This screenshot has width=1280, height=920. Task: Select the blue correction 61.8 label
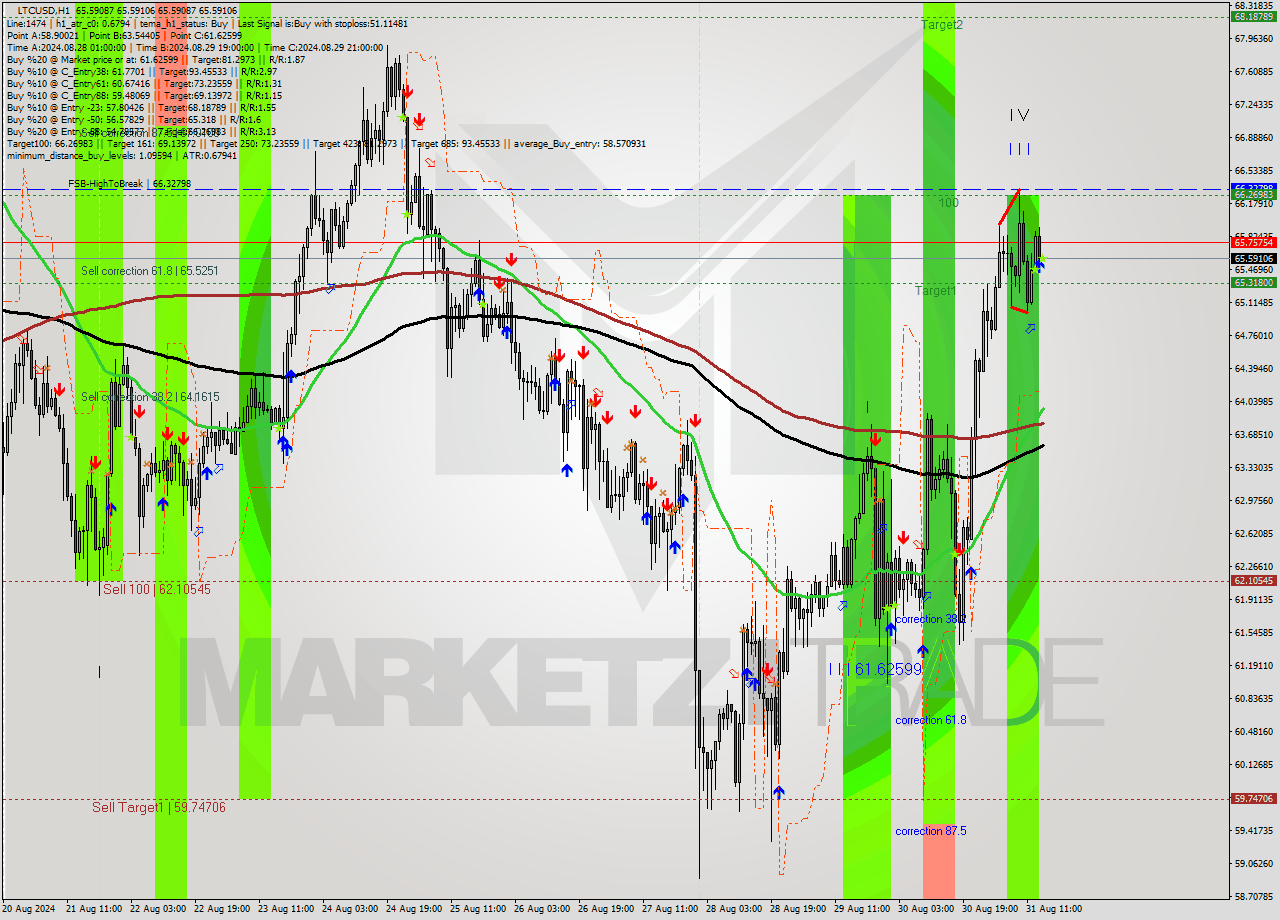tap(931, 720)
